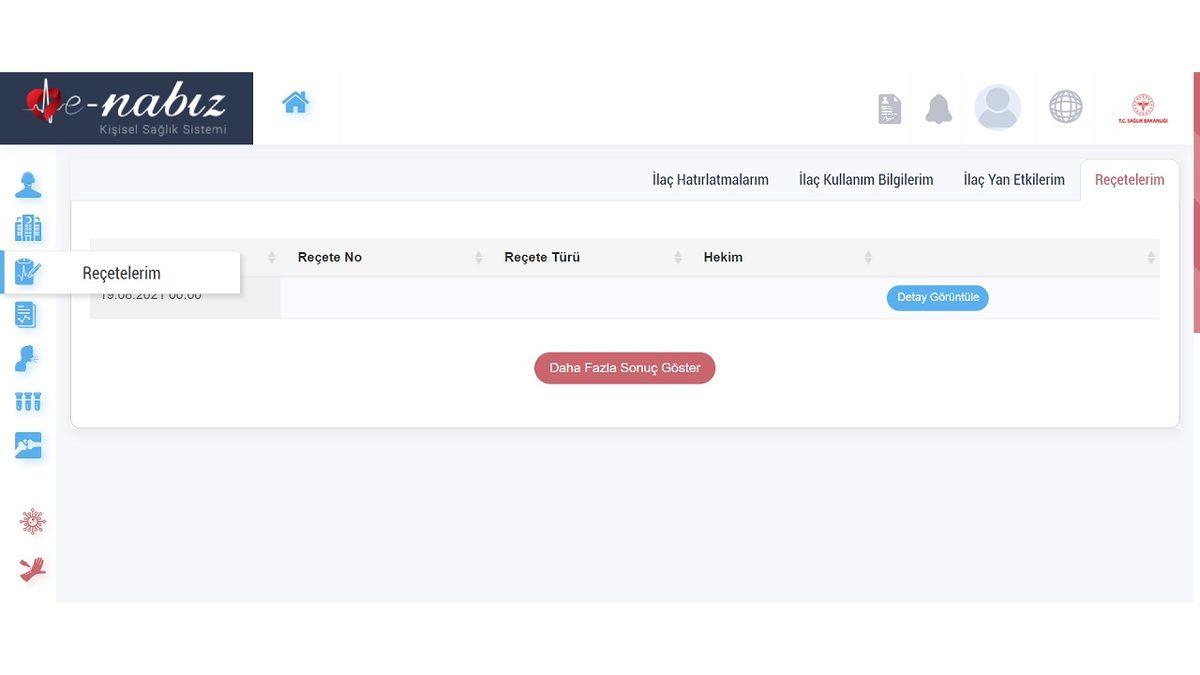
Task: Open the lab test tubes sidebar icon
Action: 28,402
